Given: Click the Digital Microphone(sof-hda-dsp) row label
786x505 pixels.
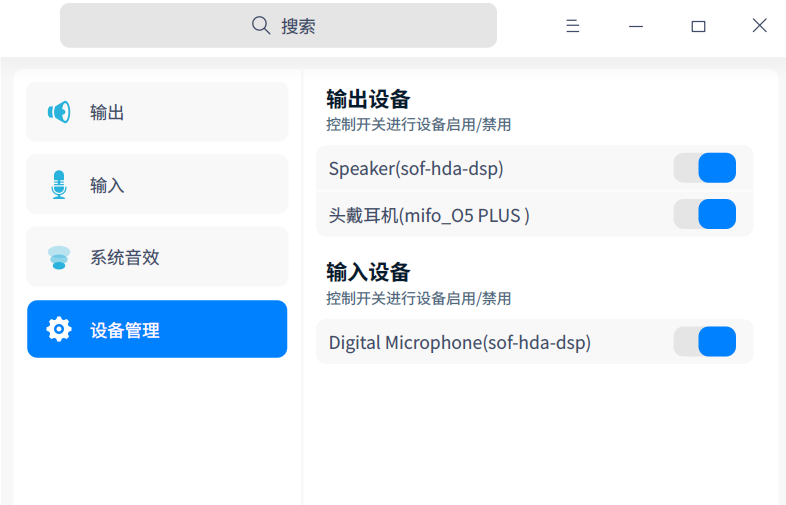Looking at the screenshot, I should point(460,343).
